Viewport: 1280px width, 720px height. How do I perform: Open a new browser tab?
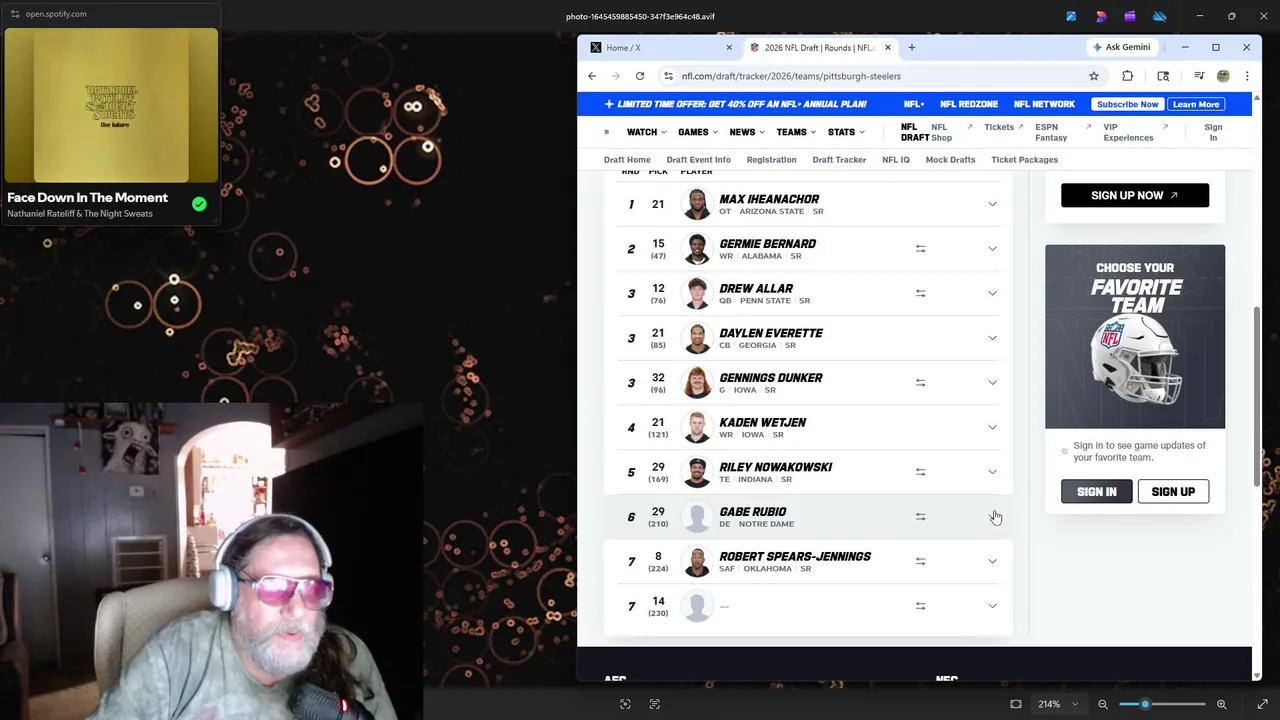pos(911,47)
